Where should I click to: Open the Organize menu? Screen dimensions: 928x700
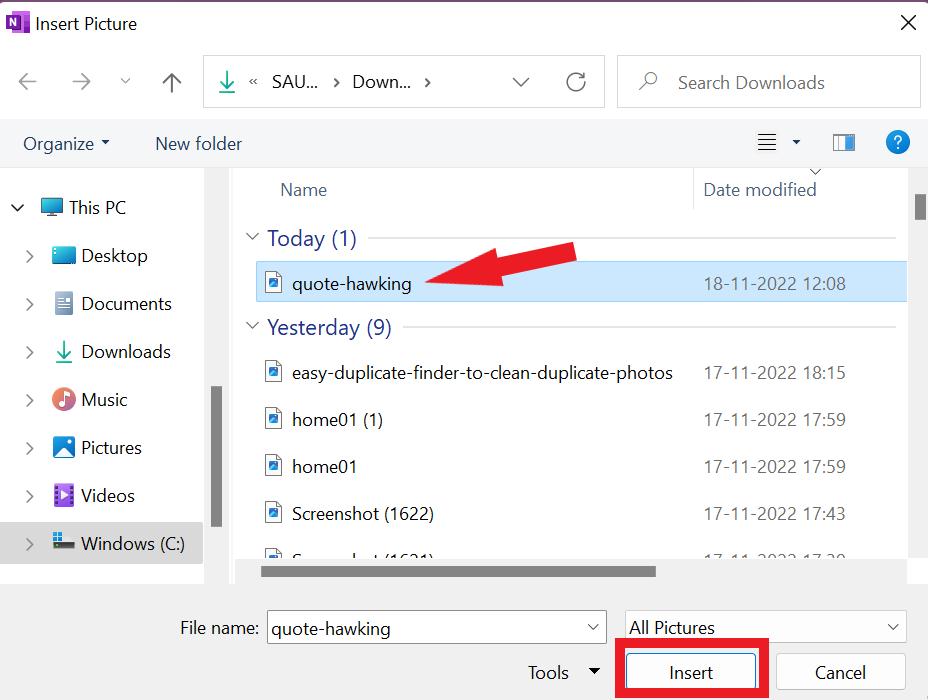point(66,143)
